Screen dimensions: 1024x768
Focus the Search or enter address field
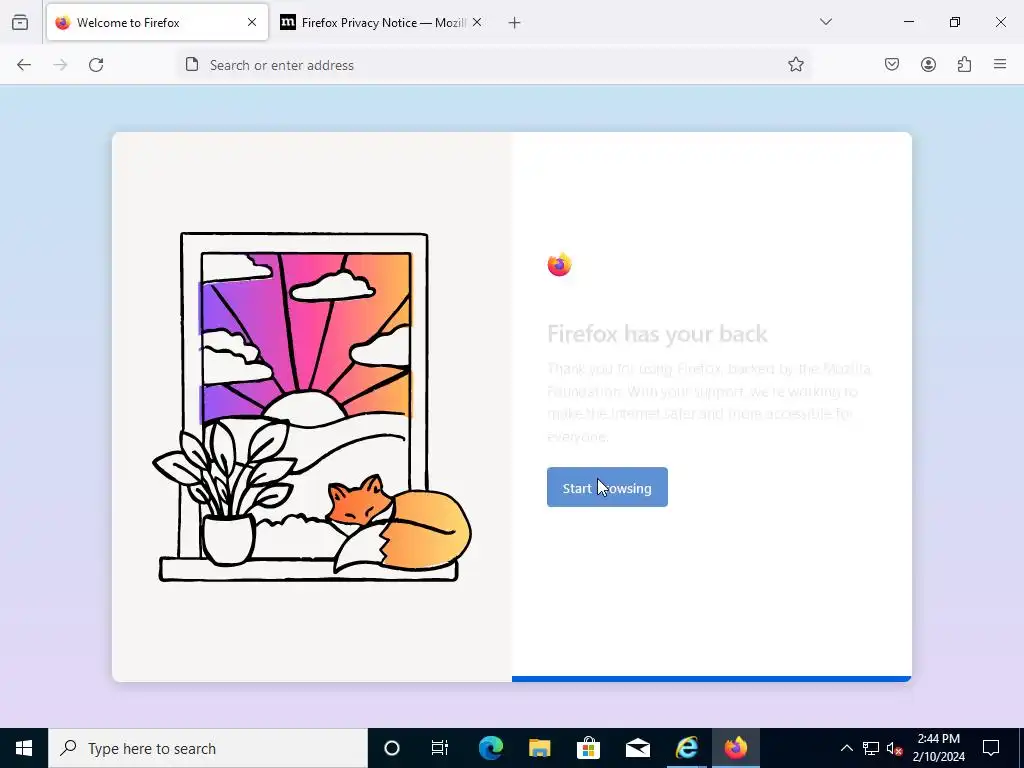[x=493, y=65]
